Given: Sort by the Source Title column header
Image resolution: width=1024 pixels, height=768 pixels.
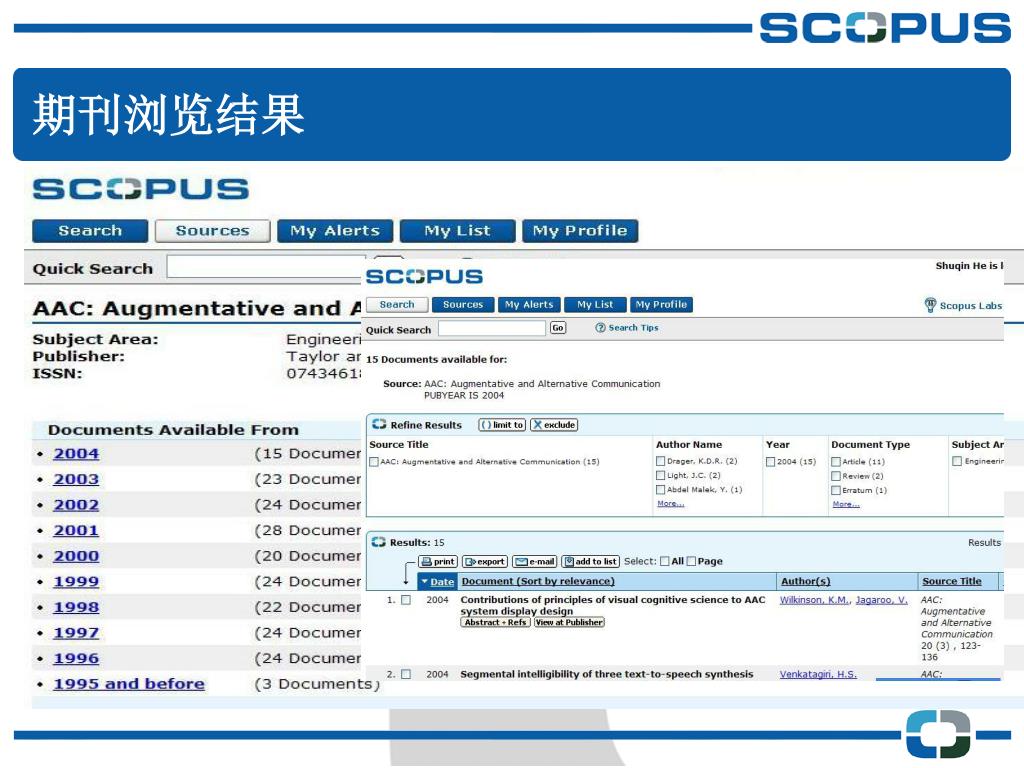Looking at the screenshot, I should click(952, 581).
